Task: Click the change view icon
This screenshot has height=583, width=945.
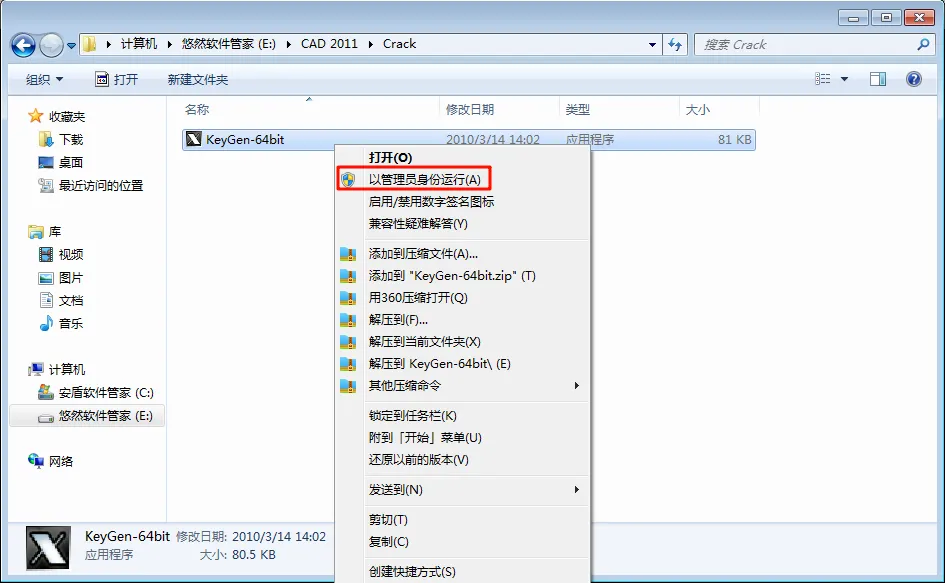Action: point(823,79)
